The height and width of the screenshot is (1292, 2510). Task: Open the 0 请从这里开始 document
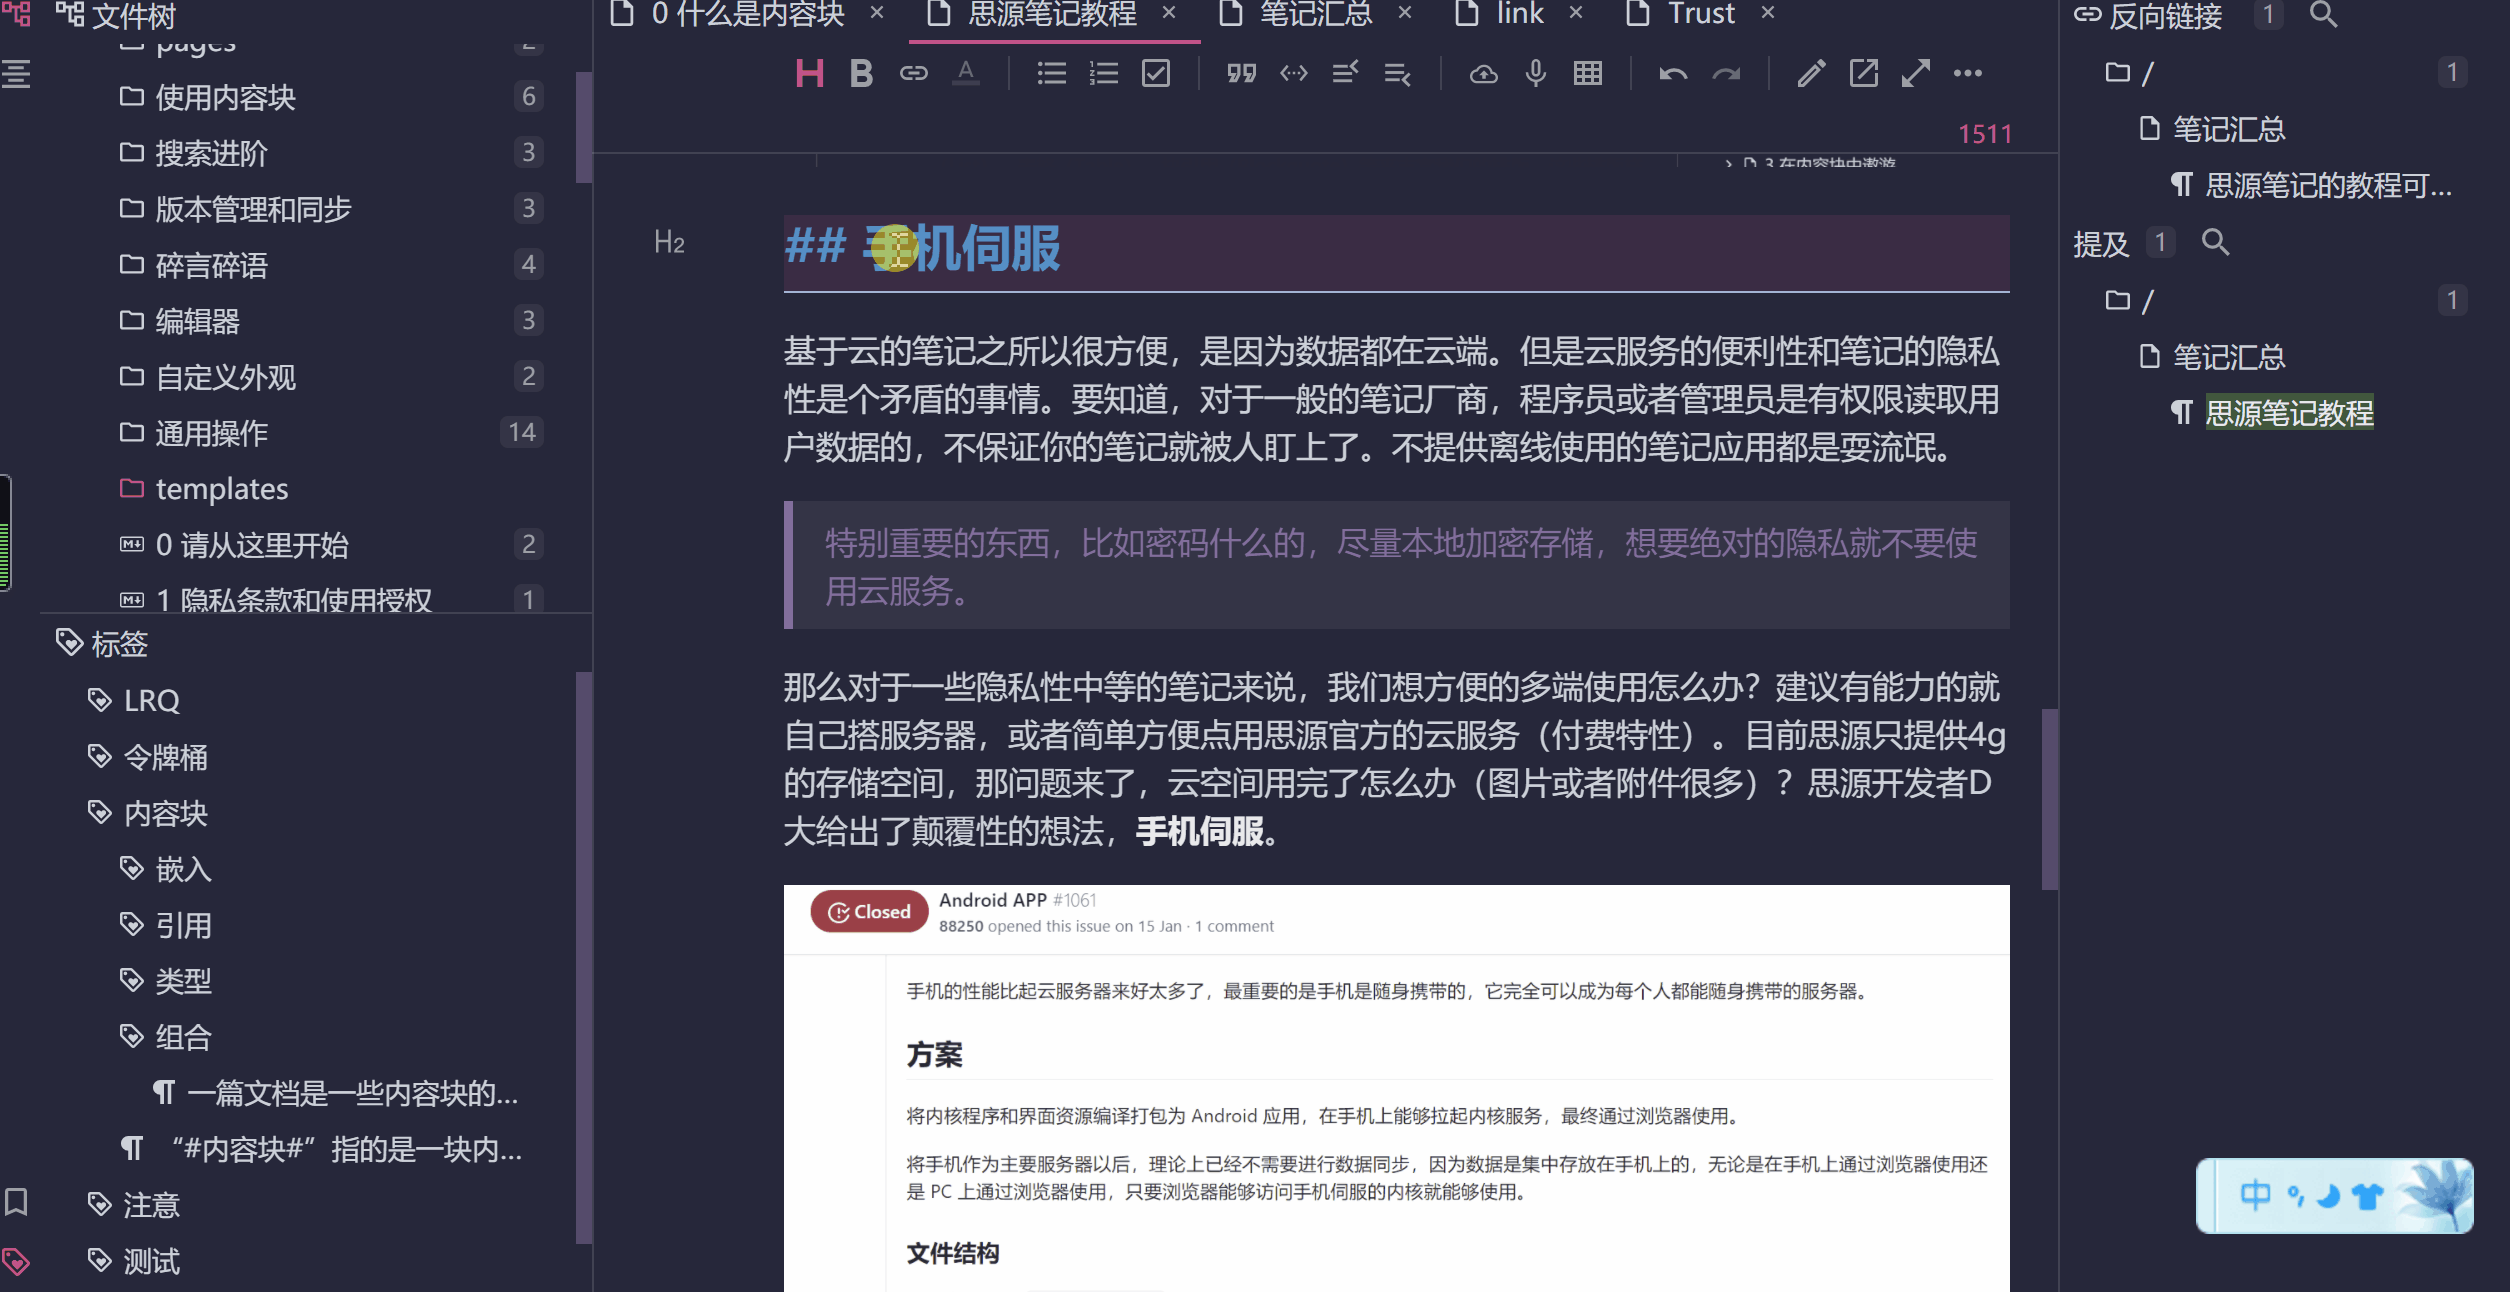[251, 545]
